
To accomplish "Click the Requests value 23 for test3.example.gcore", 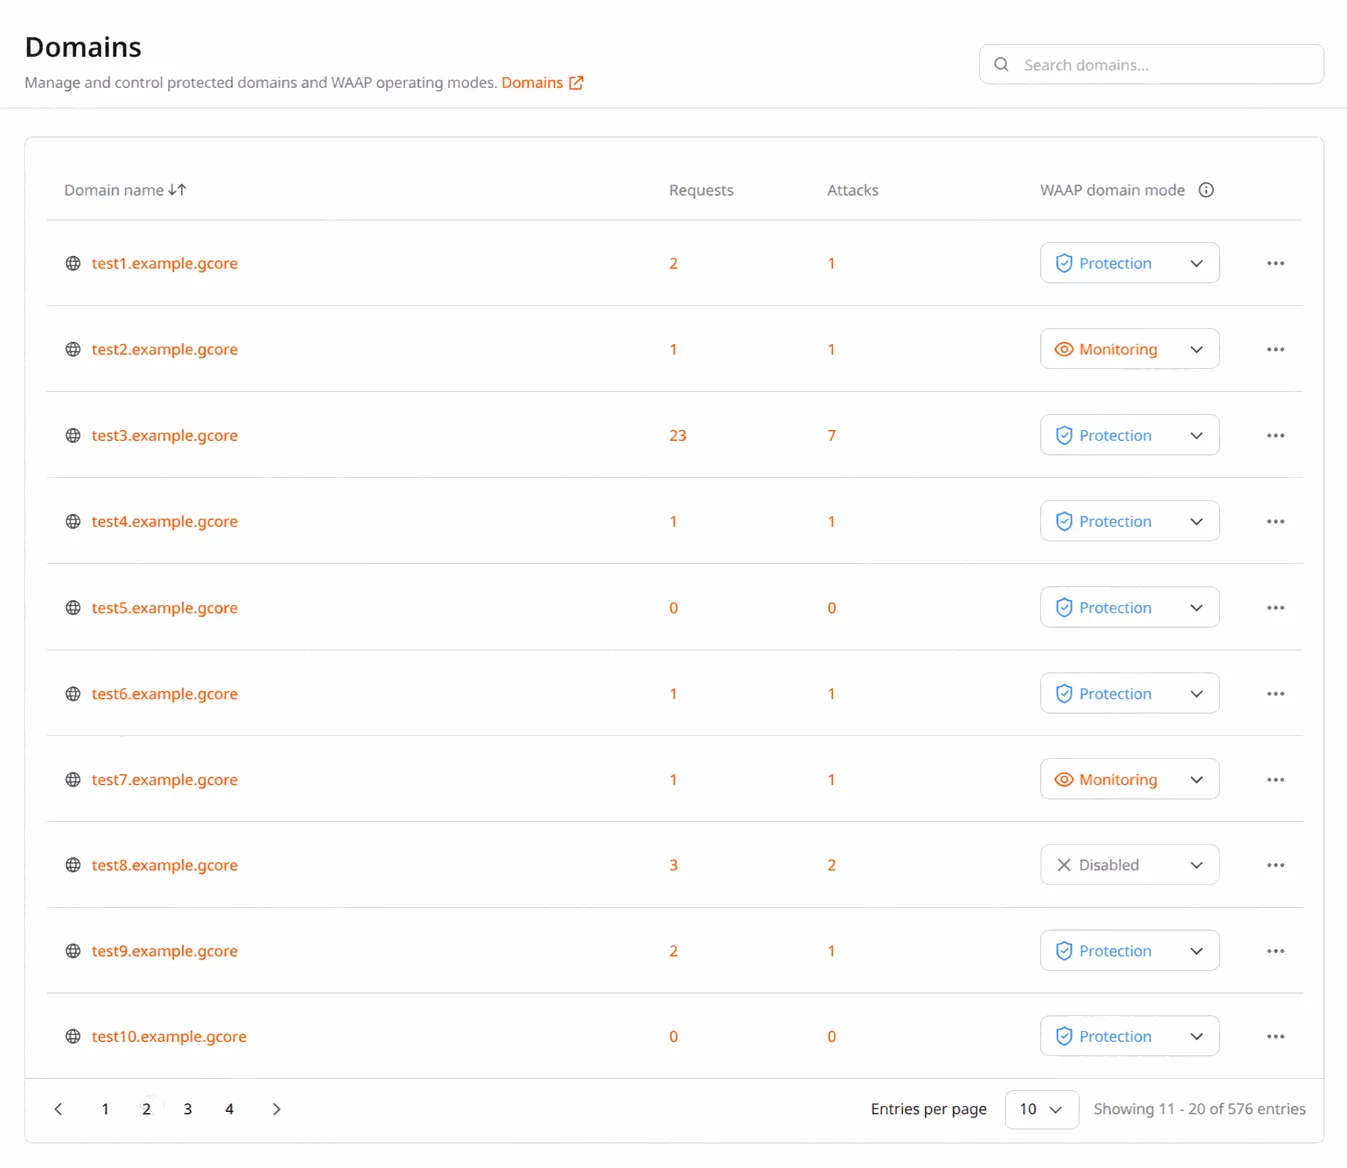I will (678, 435).
